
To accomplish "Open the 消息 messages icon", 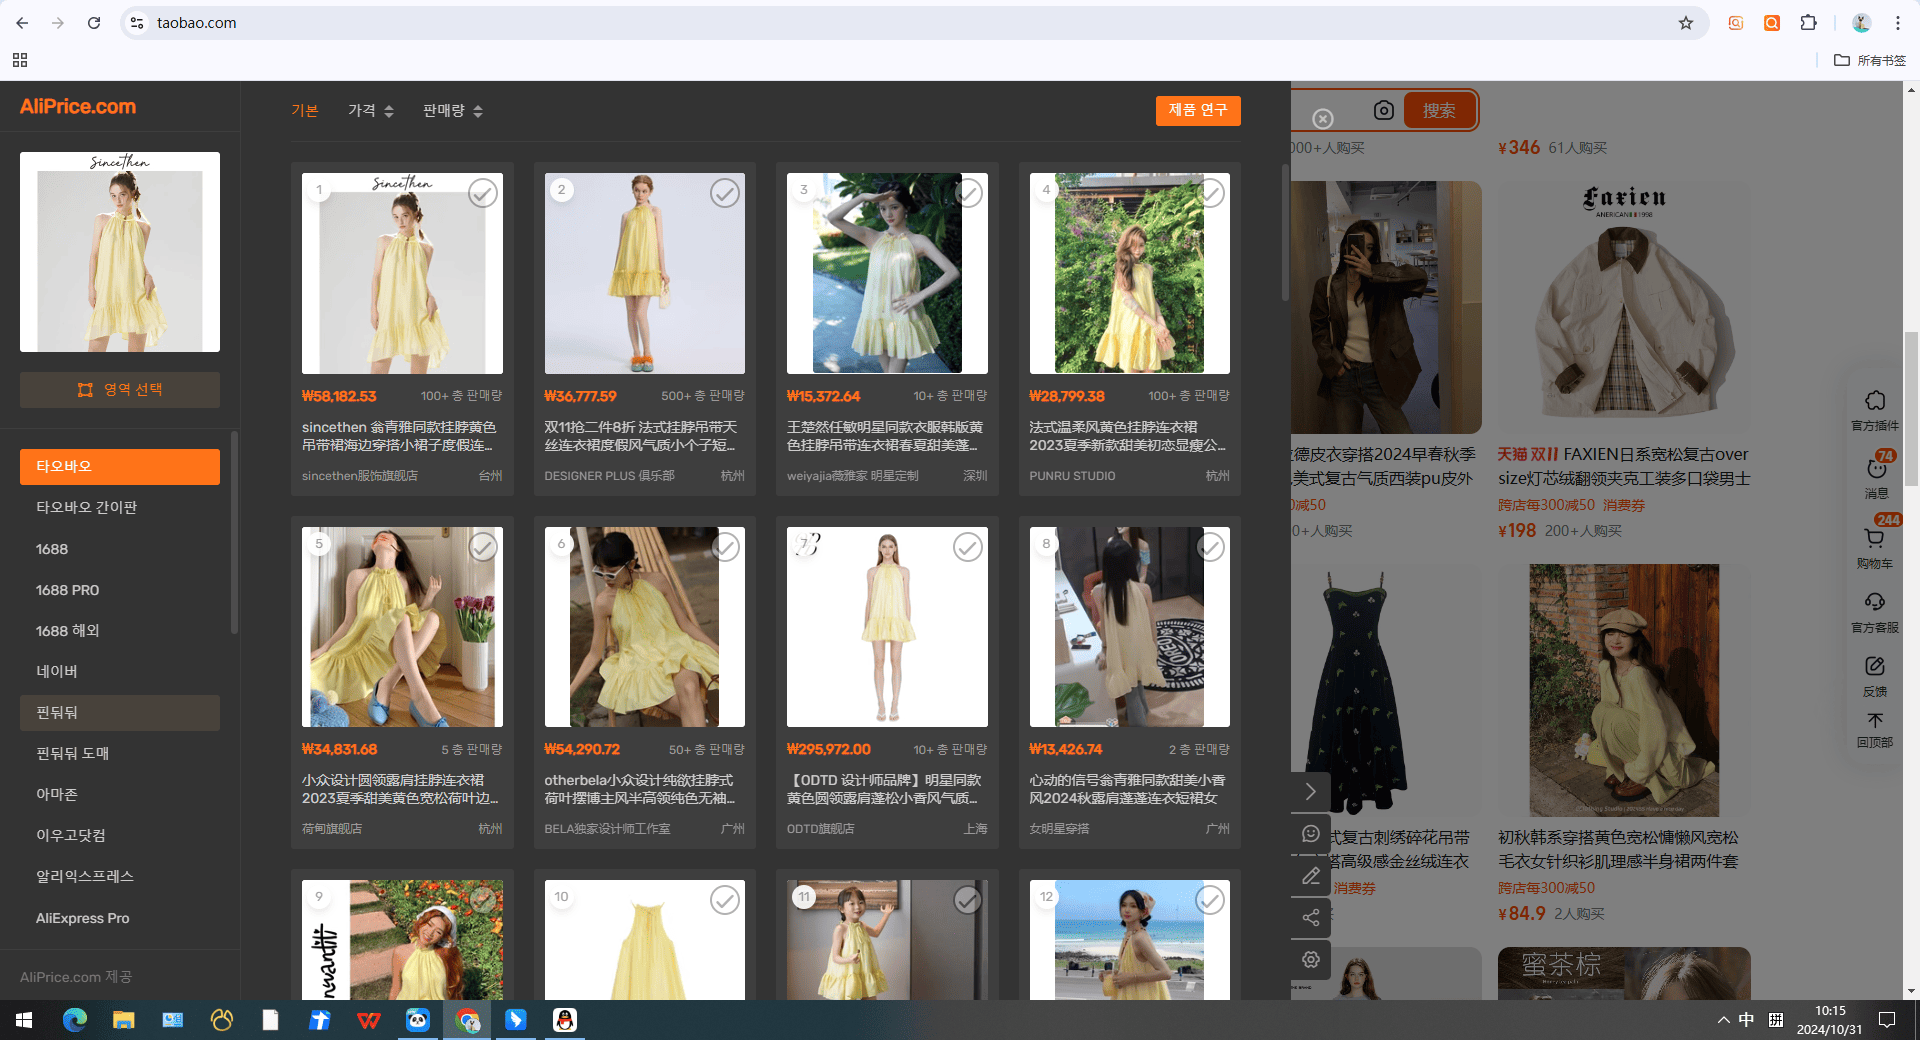I will [1876, 477].
